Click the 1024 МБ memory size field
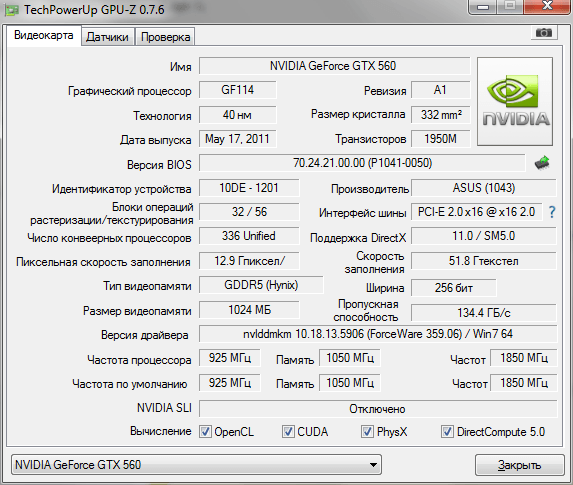This screenshot has height=485, width=573. [249, 310]
